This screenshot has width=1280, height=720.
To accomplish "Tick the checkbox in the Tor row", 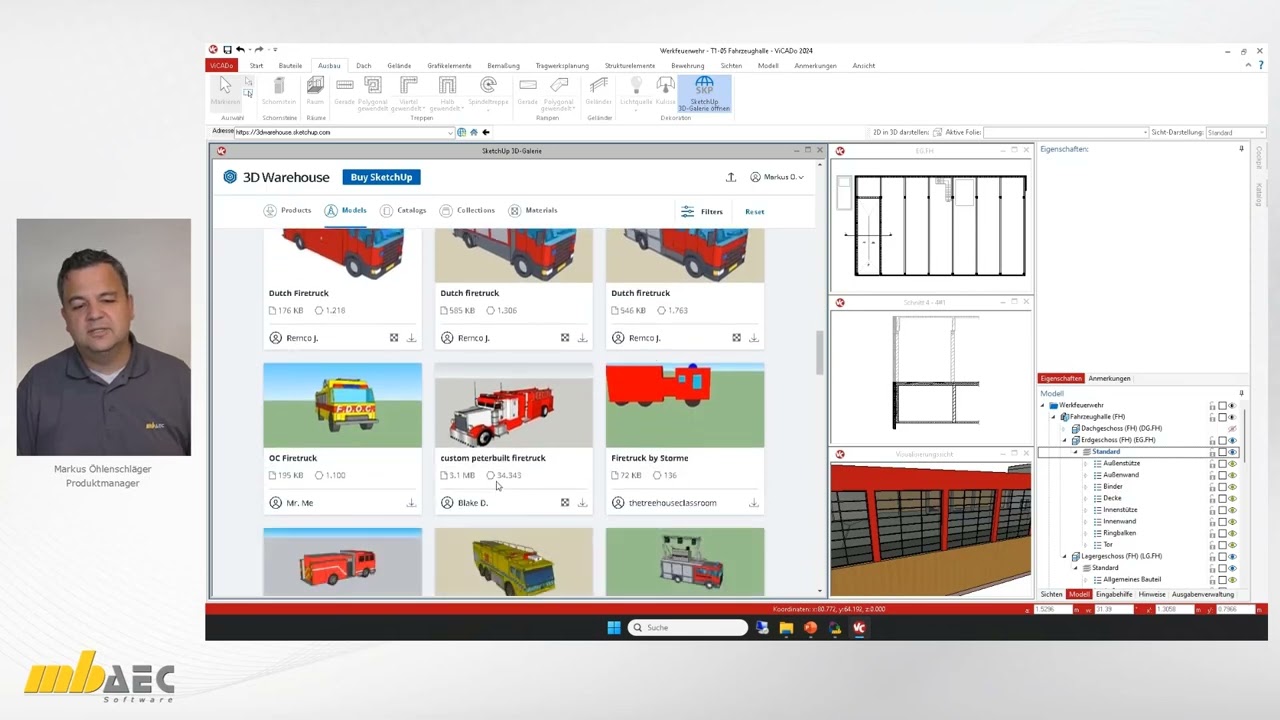I will pyautogui.click(x=1222, y=545).
